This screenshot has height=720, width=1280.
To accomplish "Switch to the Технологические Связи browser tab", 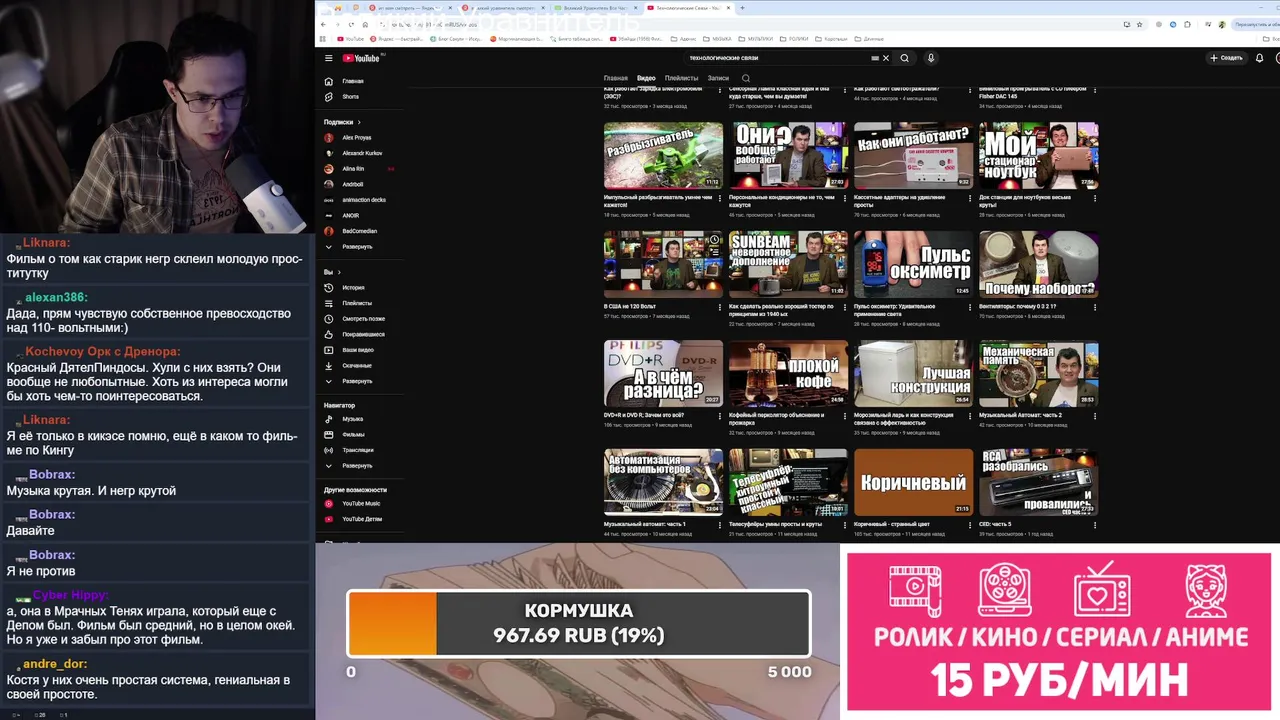I will tap(687, 8).
